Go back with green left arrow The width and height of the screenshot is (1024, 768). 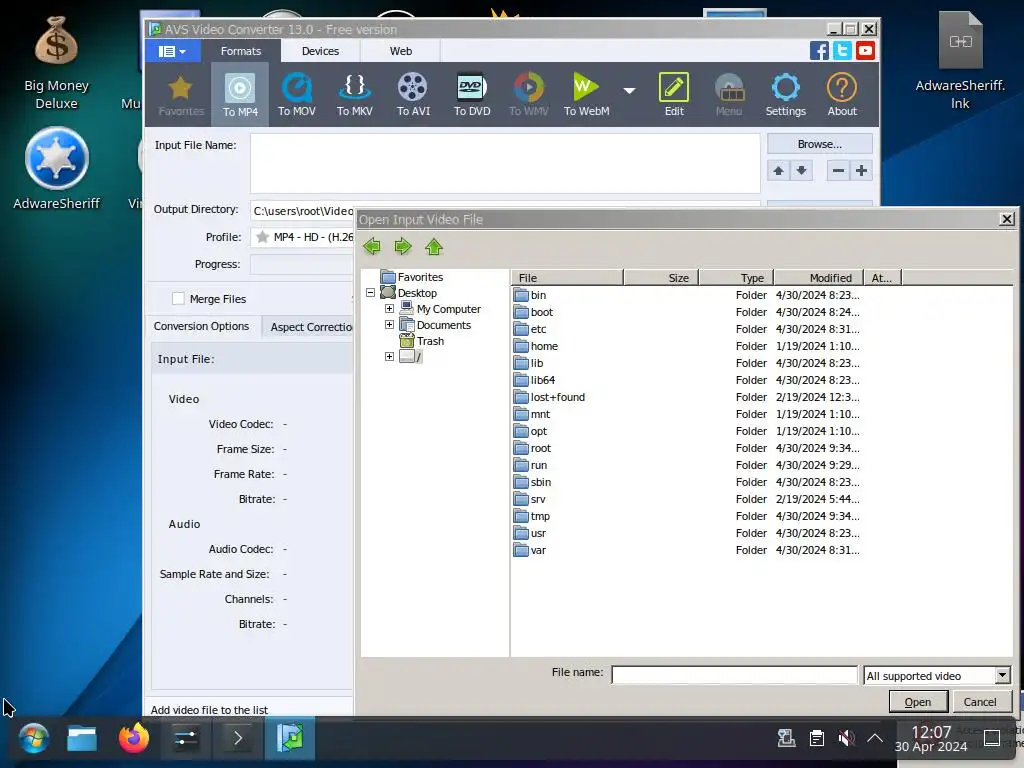tap(372, 246)
